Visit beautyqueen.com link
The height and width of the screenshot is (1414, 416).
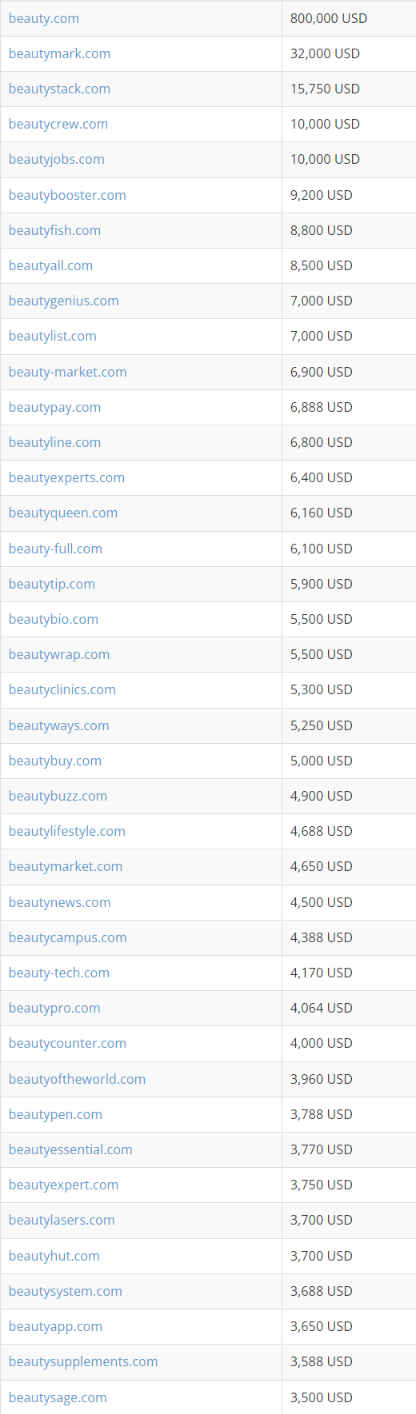click(63, 513)
